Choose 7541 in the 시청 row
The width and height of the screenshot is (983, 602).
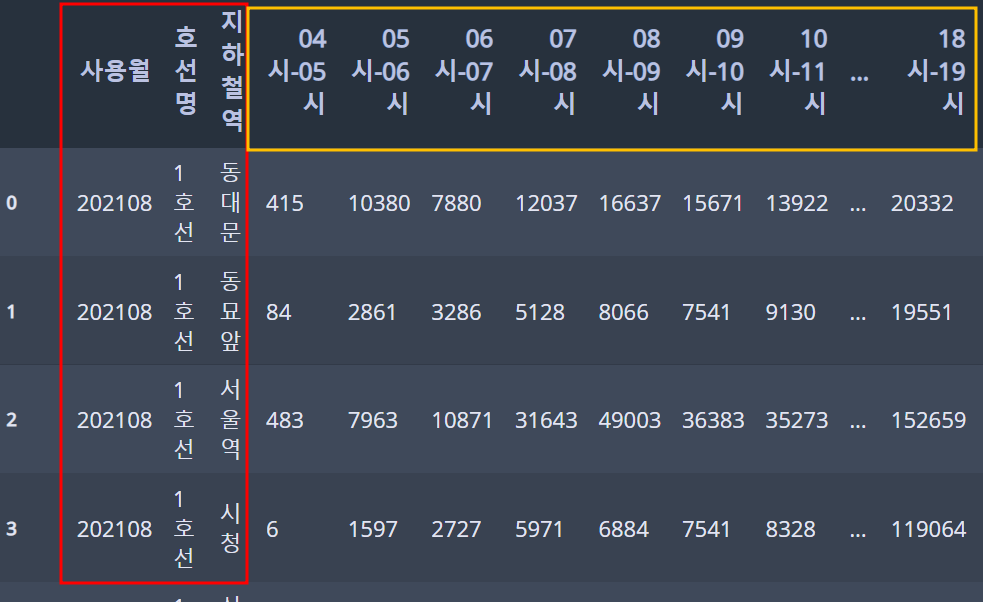pos(707,529)
